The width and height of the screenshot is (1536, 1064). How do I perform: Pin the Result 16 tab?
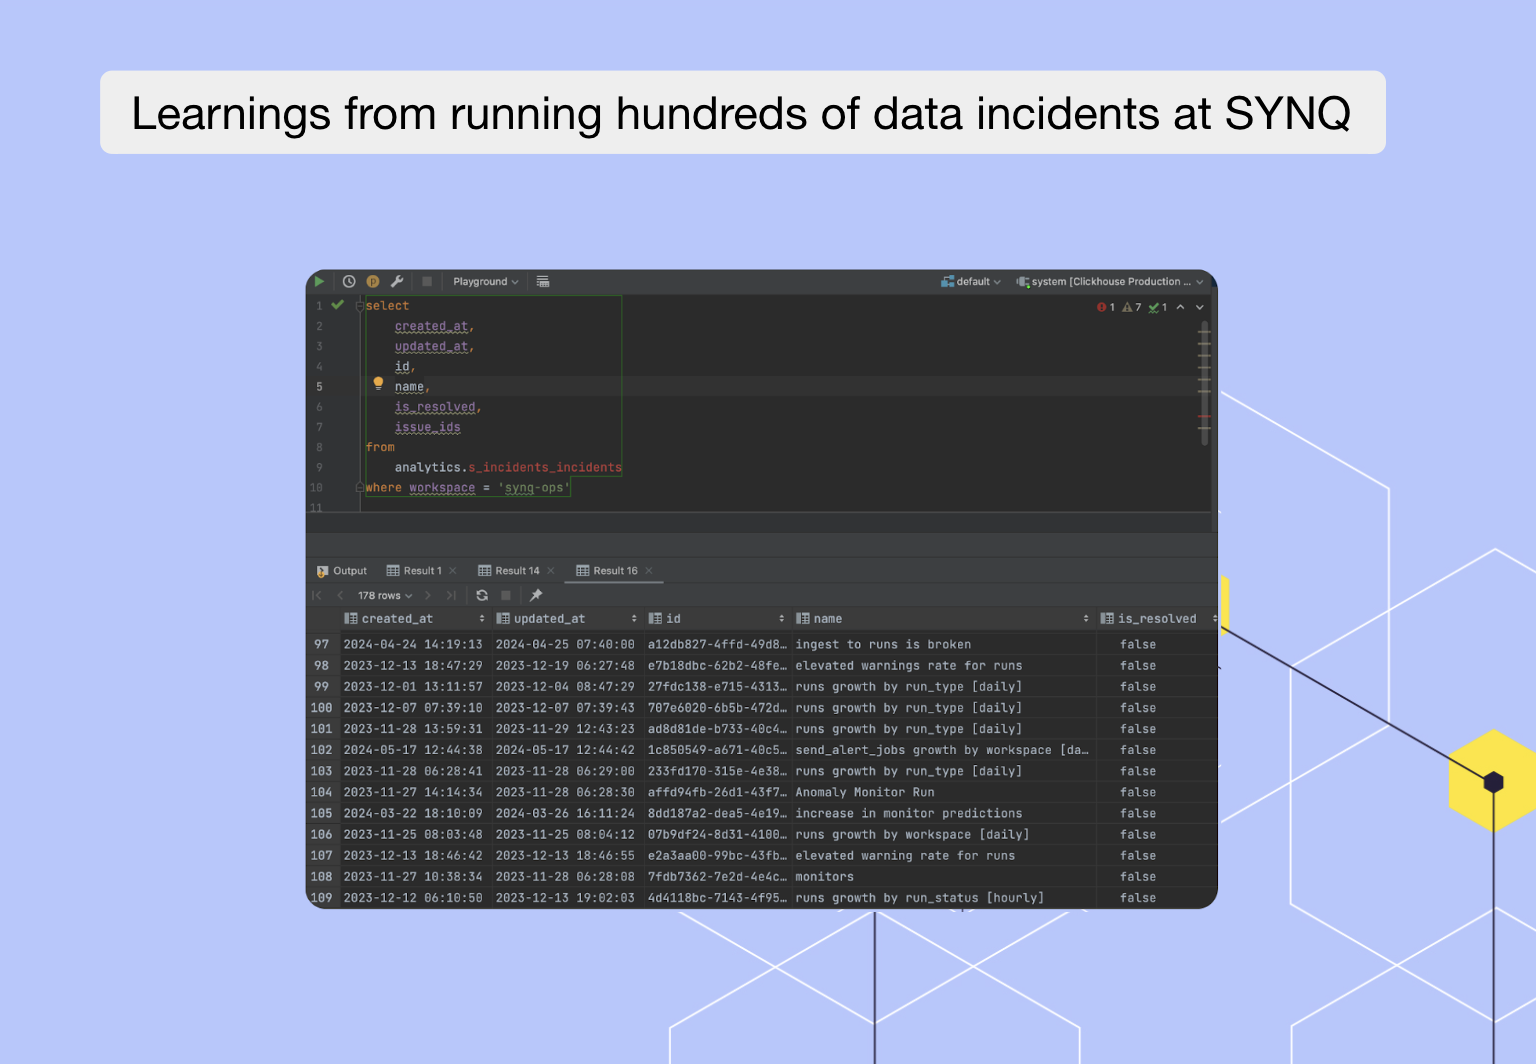[536, 595]
